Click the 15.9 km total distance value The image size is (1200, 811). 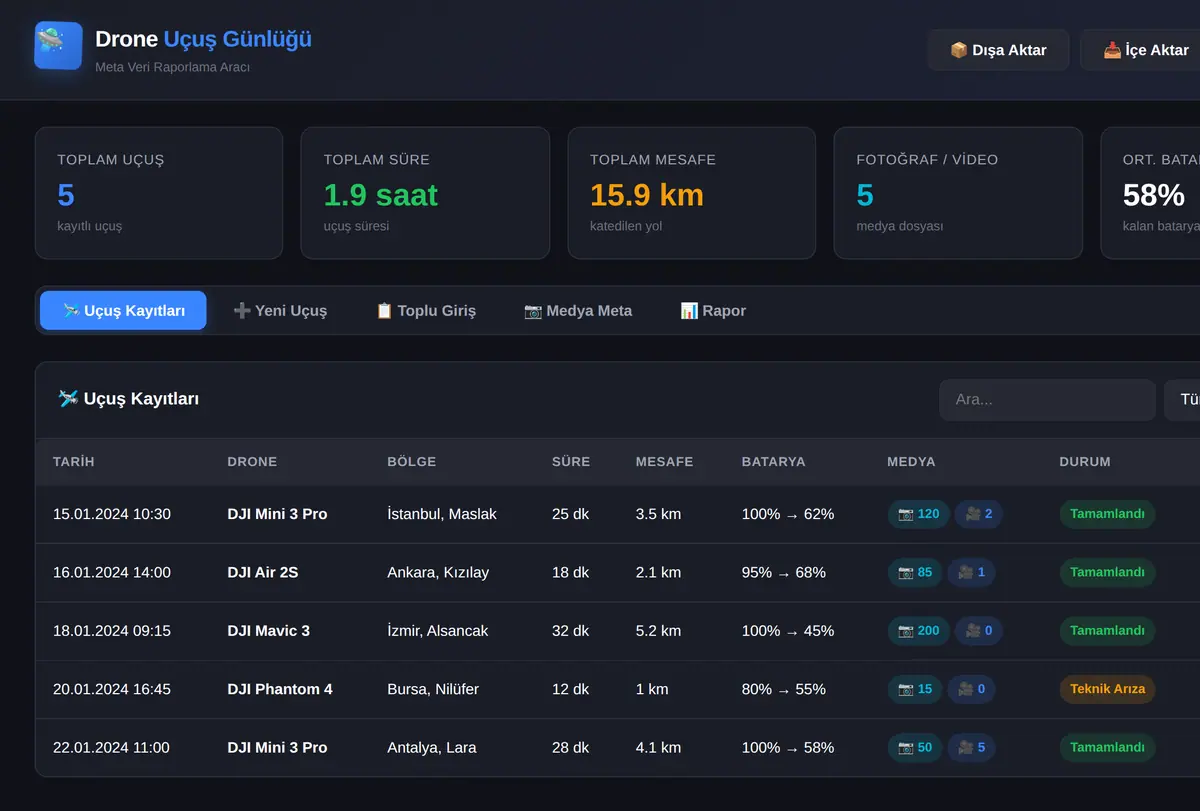pos(647,194)
